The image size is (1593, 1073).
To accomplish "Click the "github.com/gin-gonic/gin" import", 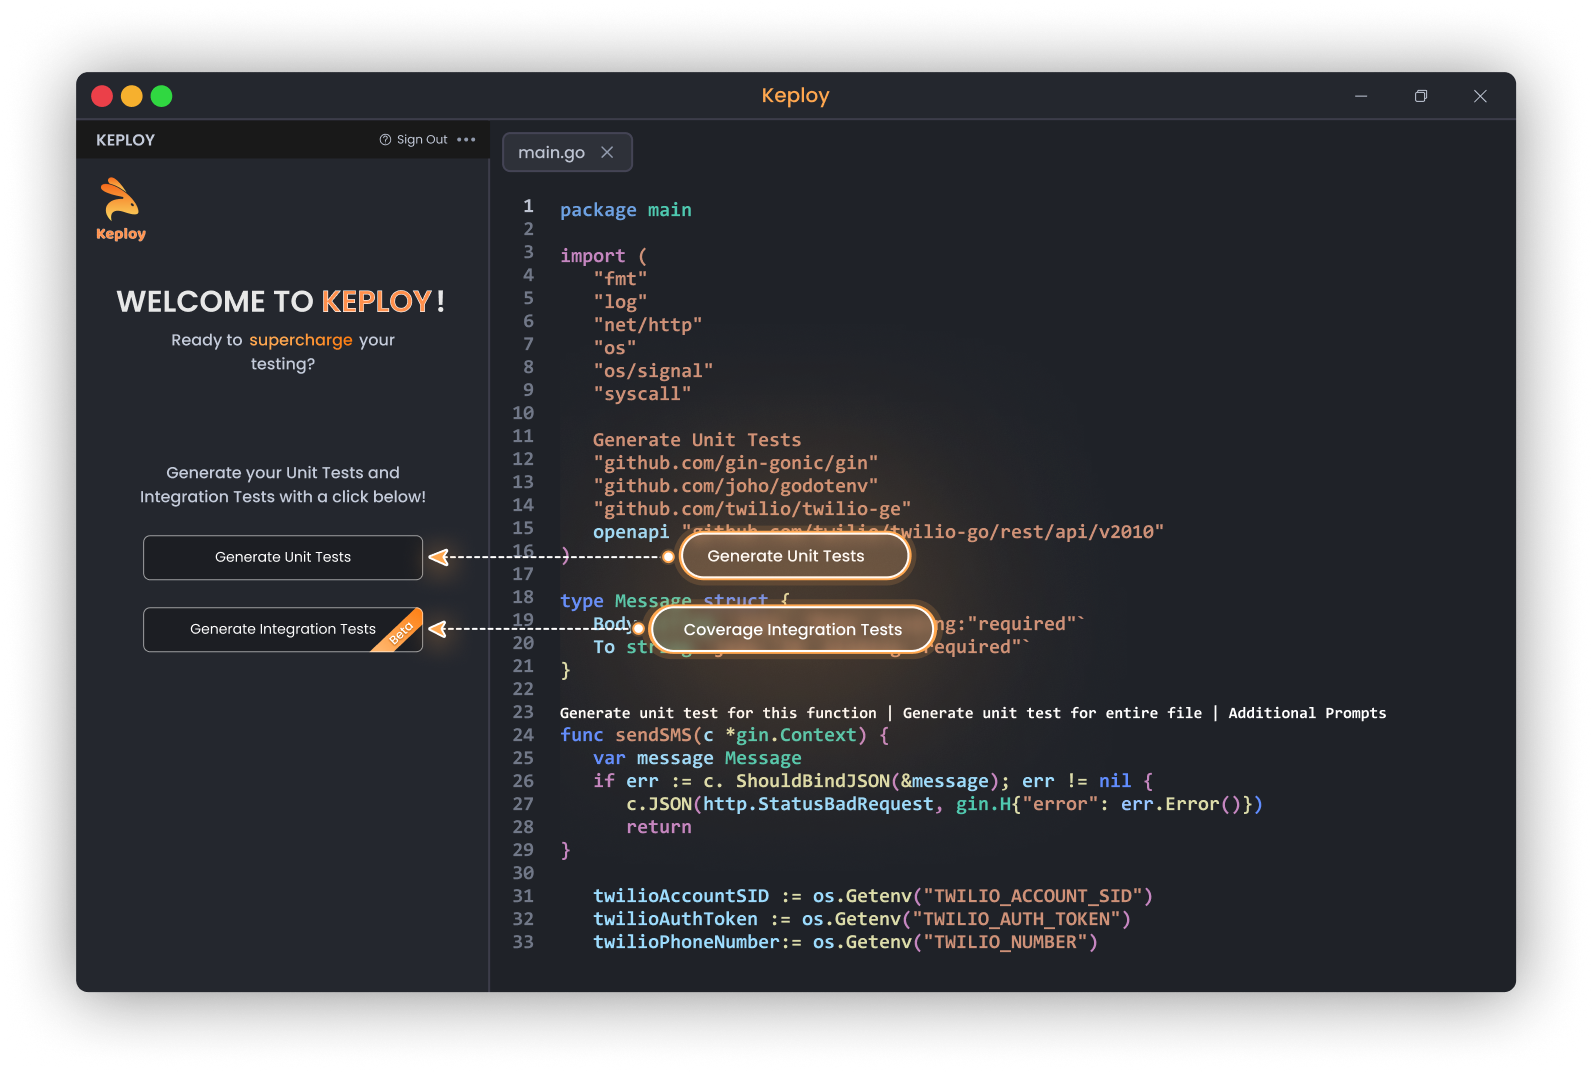I will [x=736, y=463].
